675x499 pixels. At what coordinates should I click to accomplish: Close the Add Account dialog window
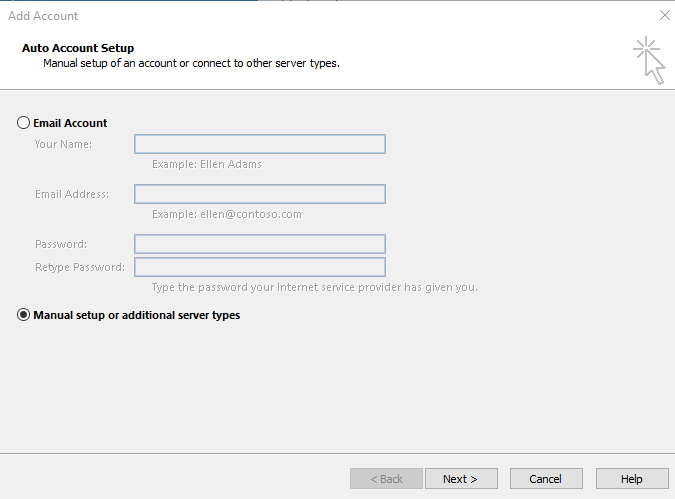[665, 15]
